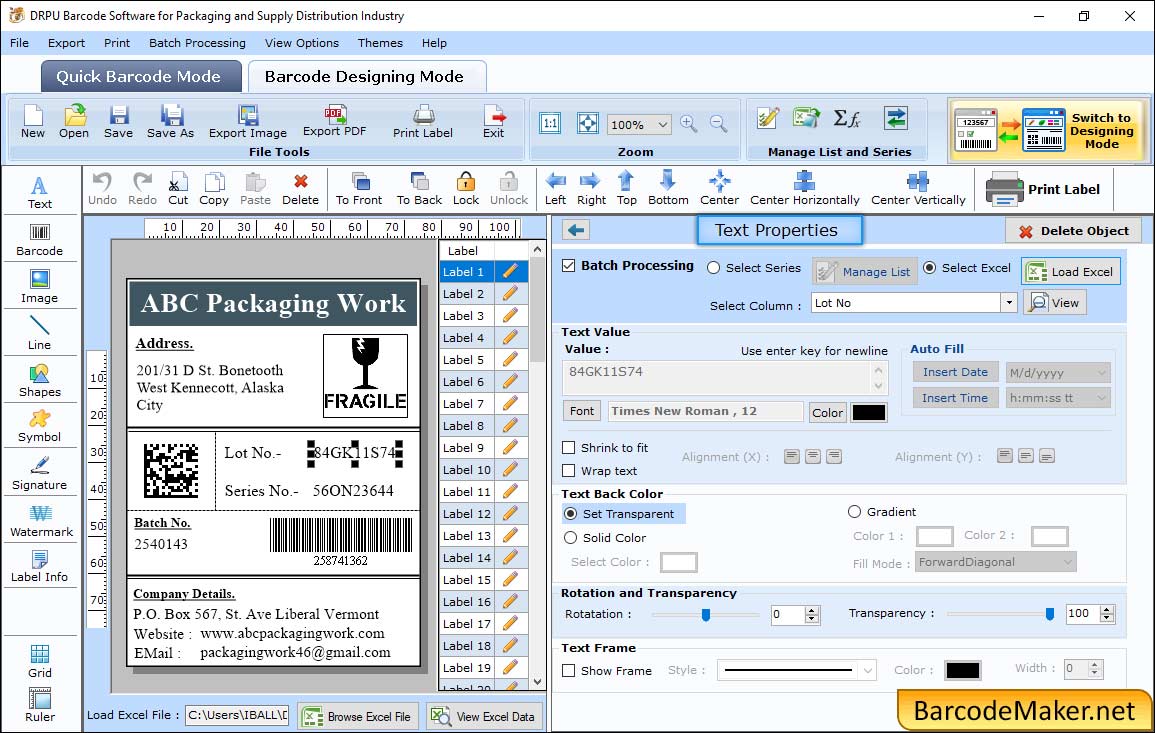Open a file with Open icon
The width and height of the screenshot is (1155, 733).
(74, 121)
